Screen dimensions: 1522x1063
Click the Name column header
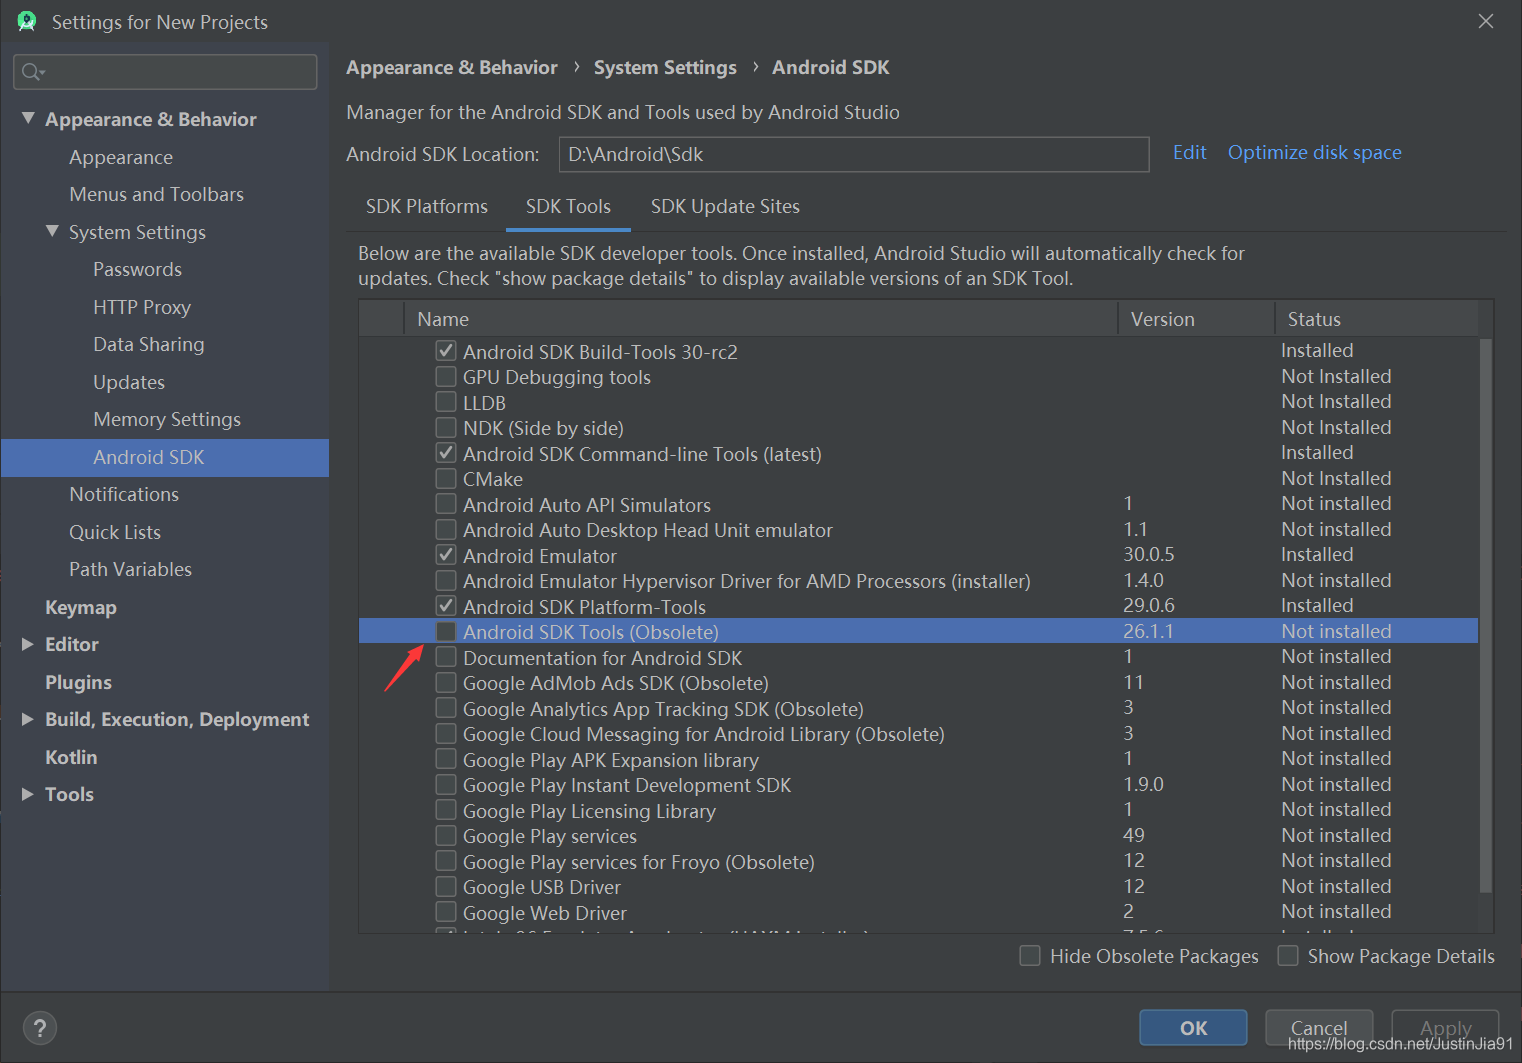tap(760, 319)
